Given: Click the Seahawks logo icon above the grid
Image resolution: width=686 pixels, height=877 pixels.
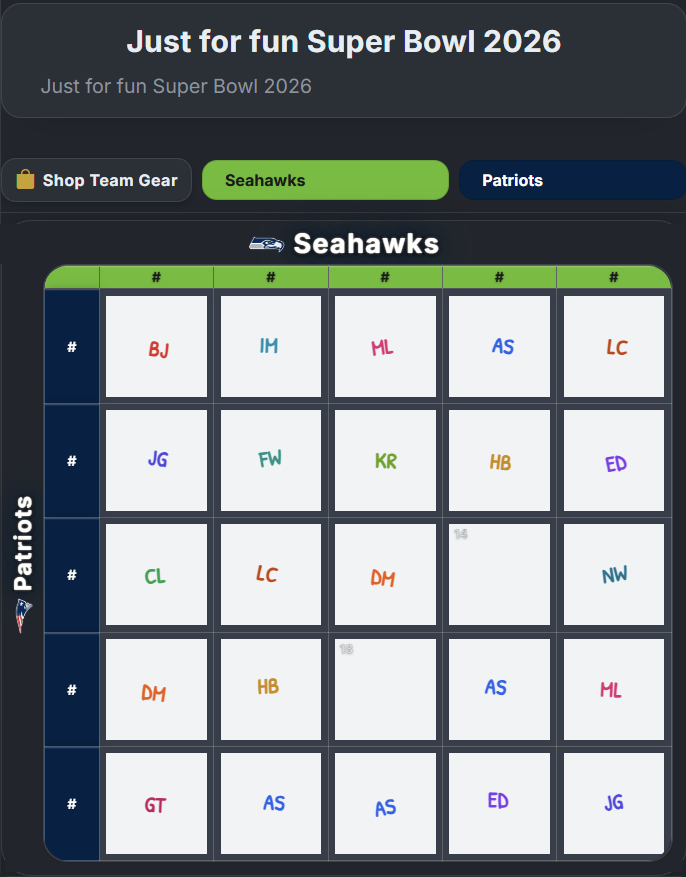Looking at the screenshot, I should tap(267, 242).
